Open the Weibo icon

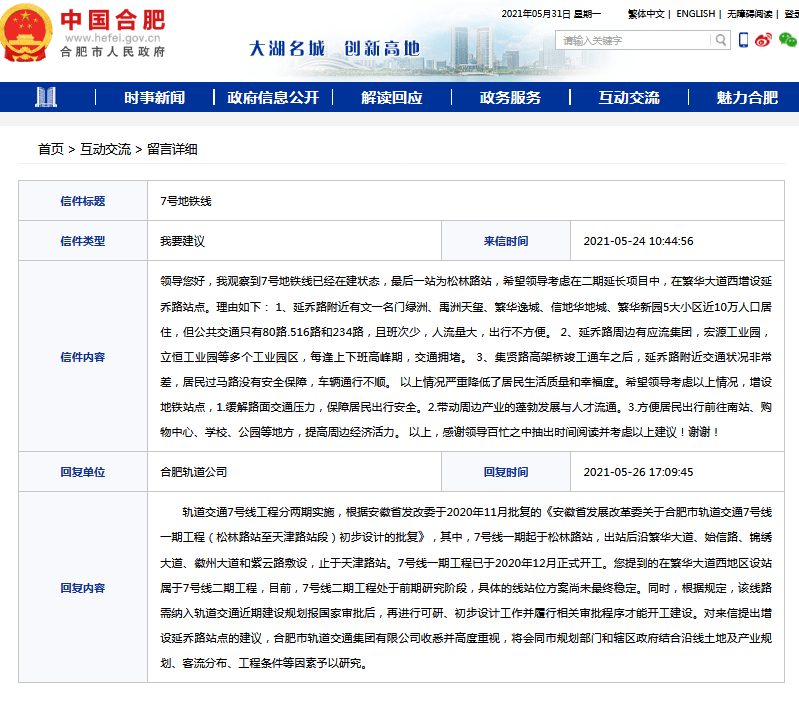[763, 40]
